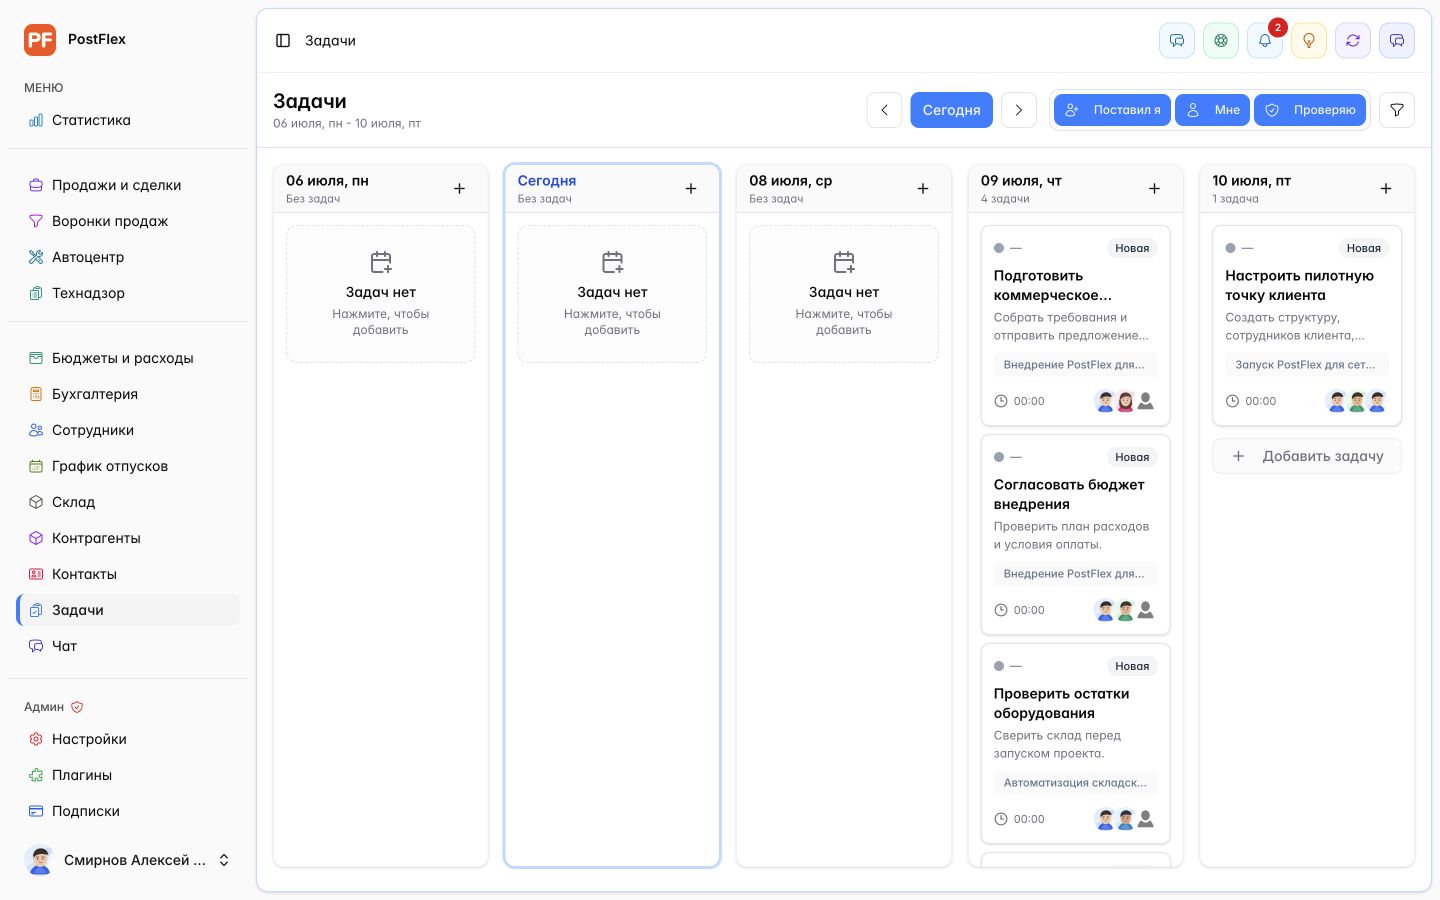This screenshot has width=1440, height=900.
Task: Click the purple refresh sync icon
Action: [x=1353, y=41]
